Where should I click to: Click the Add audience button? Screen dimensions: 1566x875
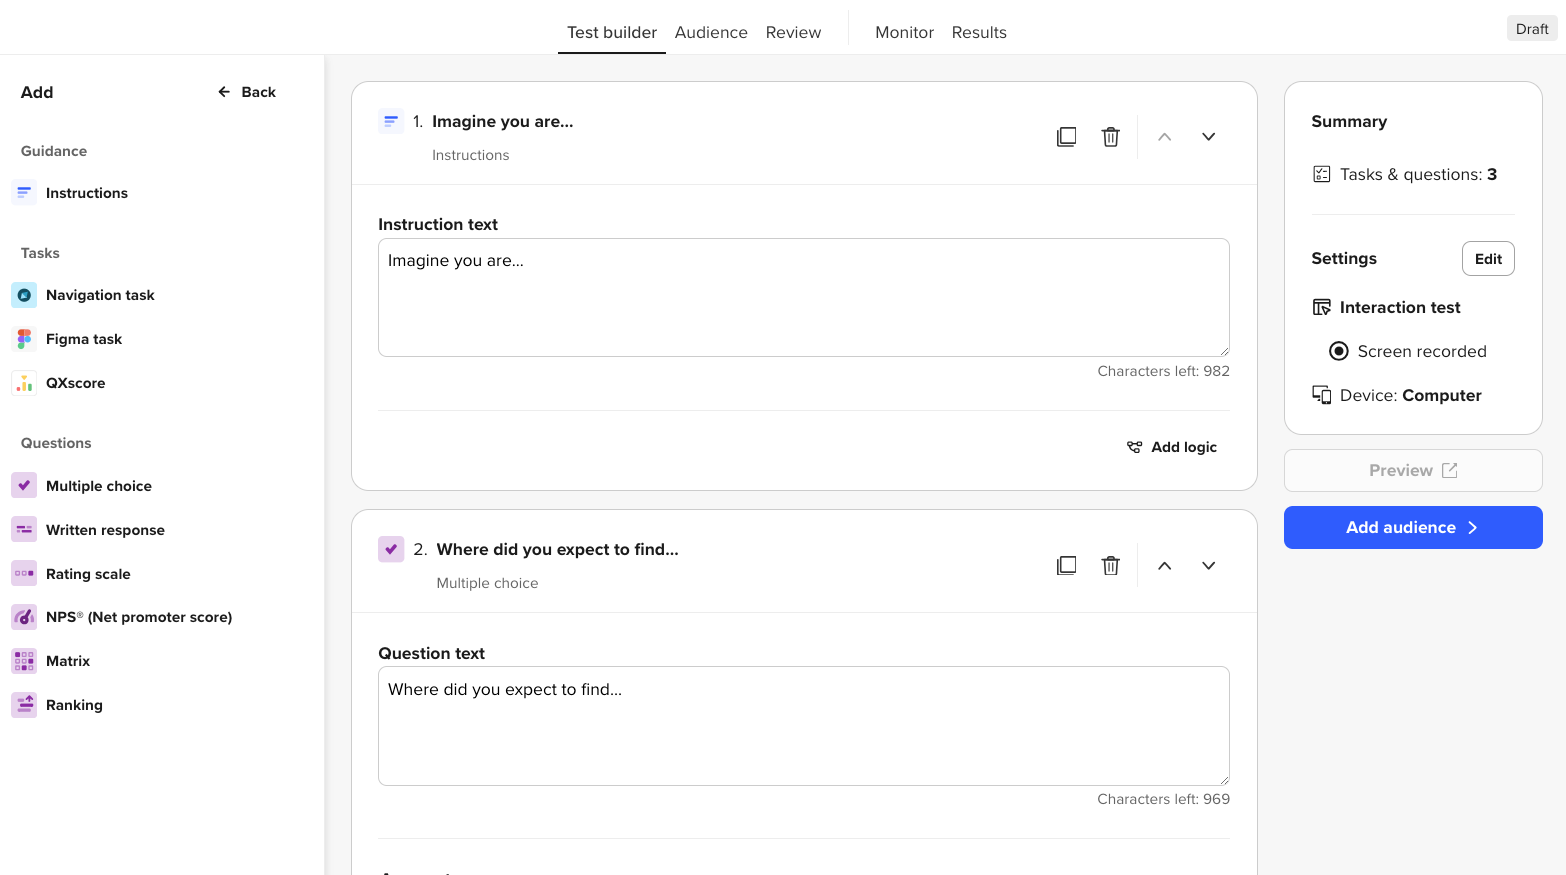click(x=1412, y=527)
